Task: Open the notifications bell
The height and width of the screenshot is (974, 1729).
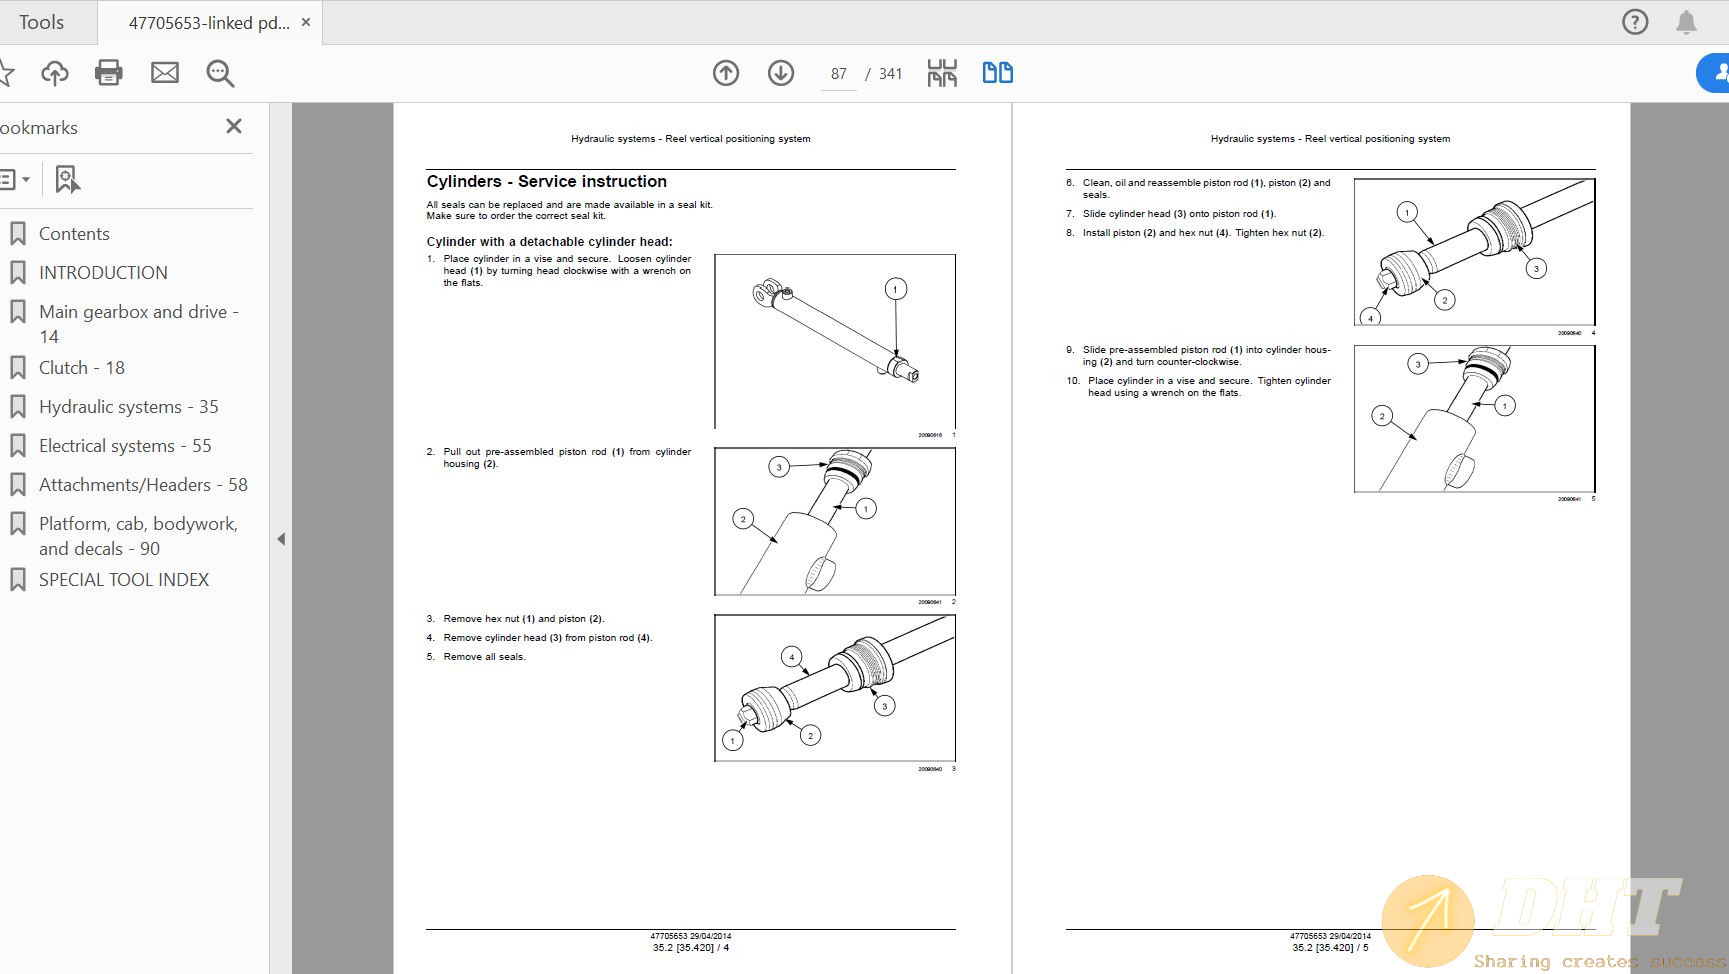Action: (x=1686, y=22)
